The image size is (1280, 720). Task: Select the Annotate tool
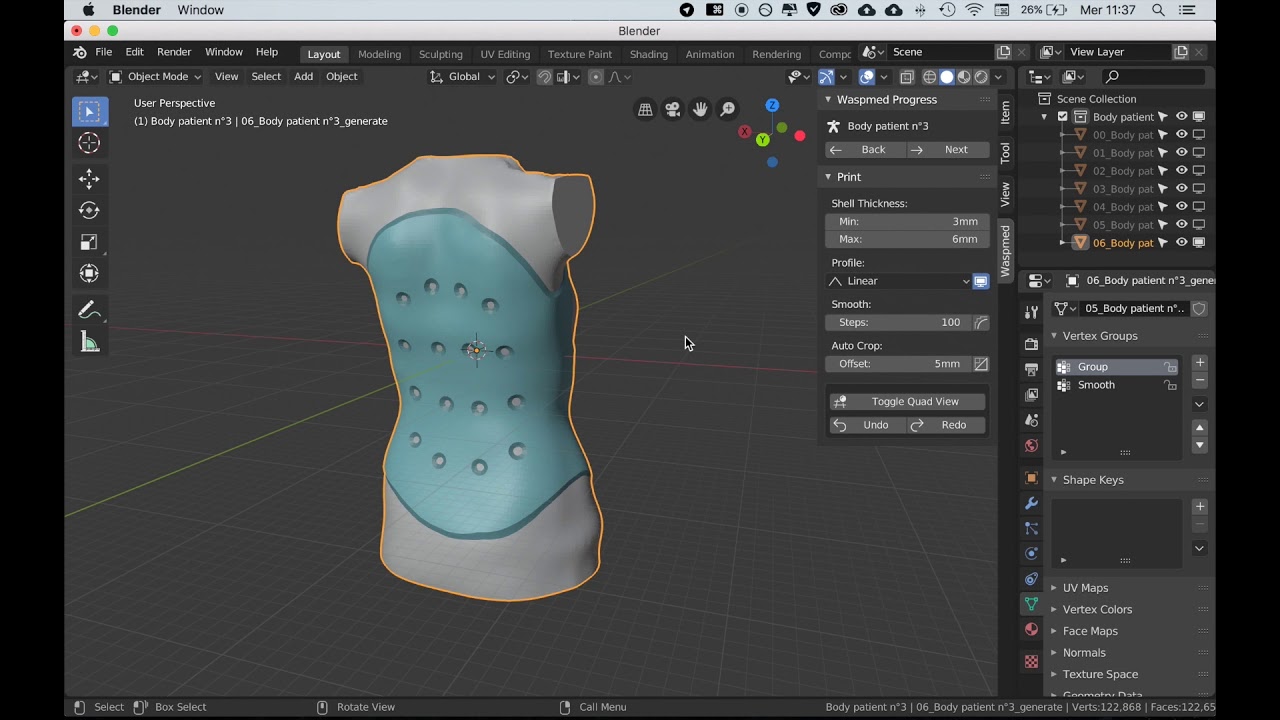pyautogui.click(x=89, y=311)
